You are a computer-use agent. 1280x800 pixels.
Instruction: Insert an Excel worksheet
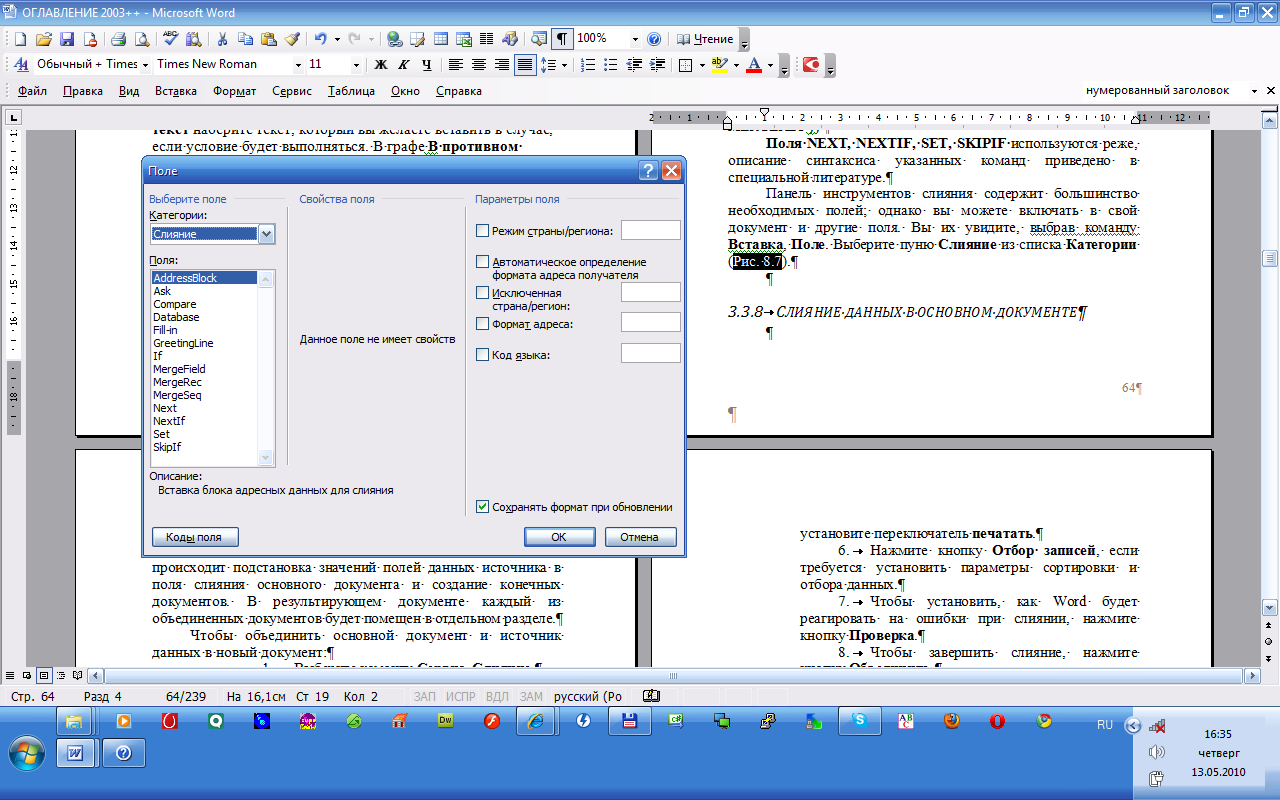[465, 39]
